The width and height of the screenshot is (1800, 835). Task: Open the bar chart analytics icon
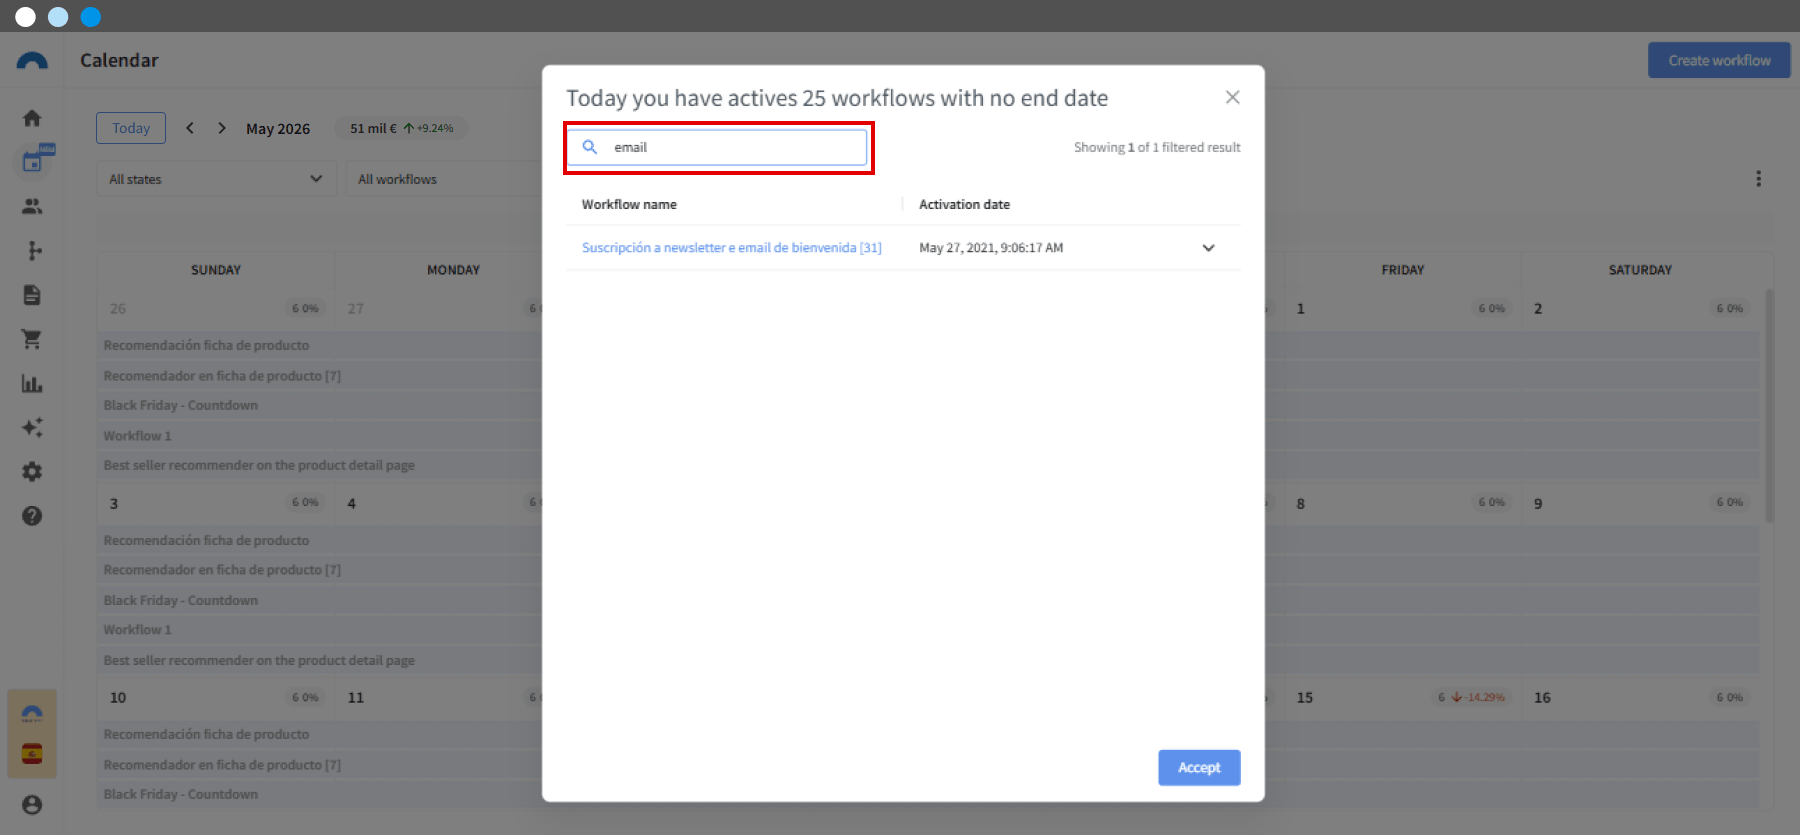[32, 383]
